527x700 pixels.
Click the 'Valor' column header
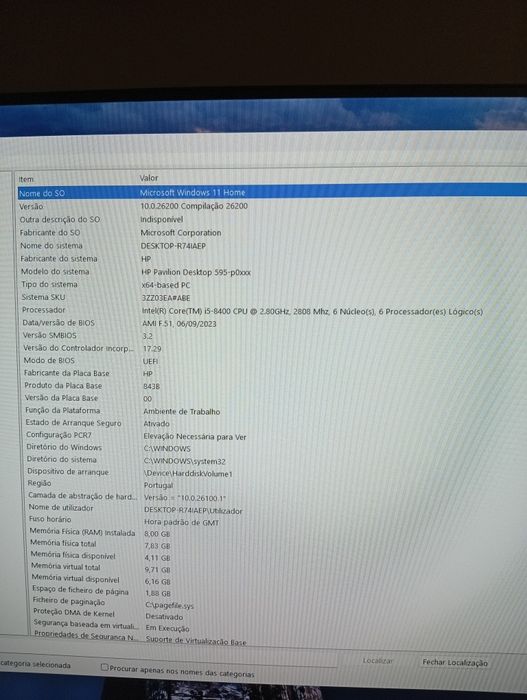[149, 178]
